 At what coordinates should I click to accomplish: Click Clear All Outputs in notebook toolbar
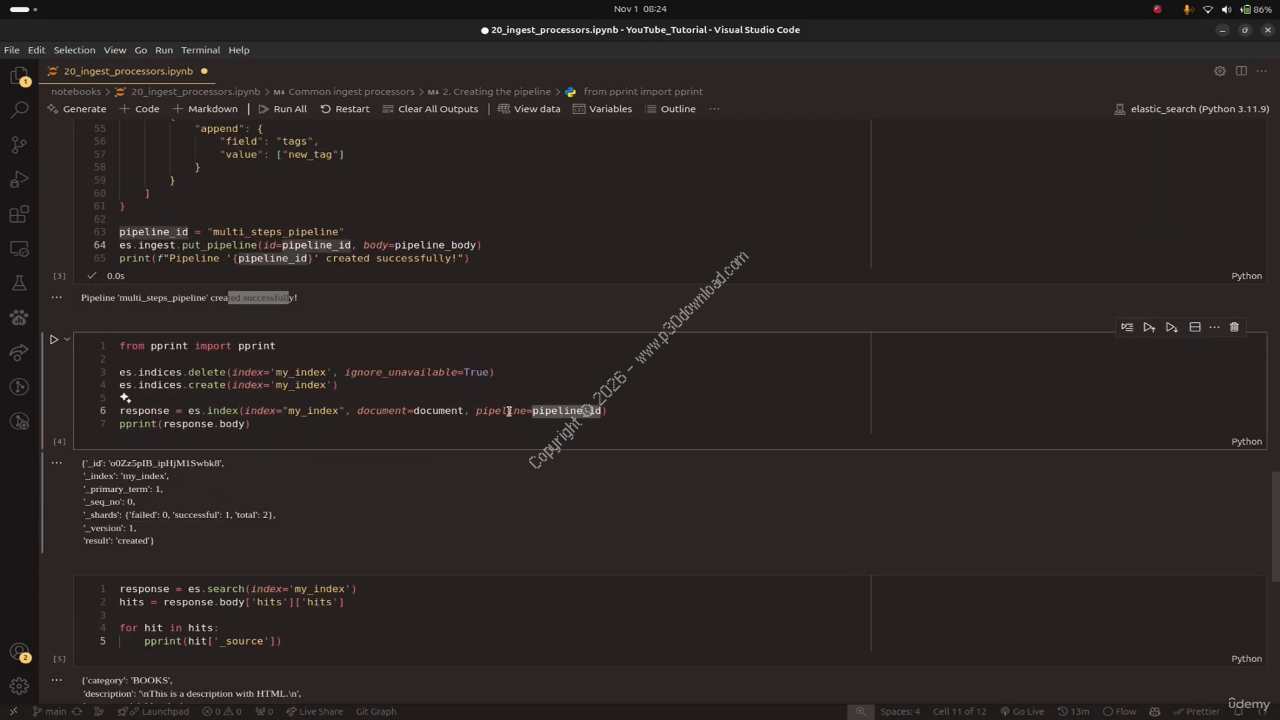430,109
